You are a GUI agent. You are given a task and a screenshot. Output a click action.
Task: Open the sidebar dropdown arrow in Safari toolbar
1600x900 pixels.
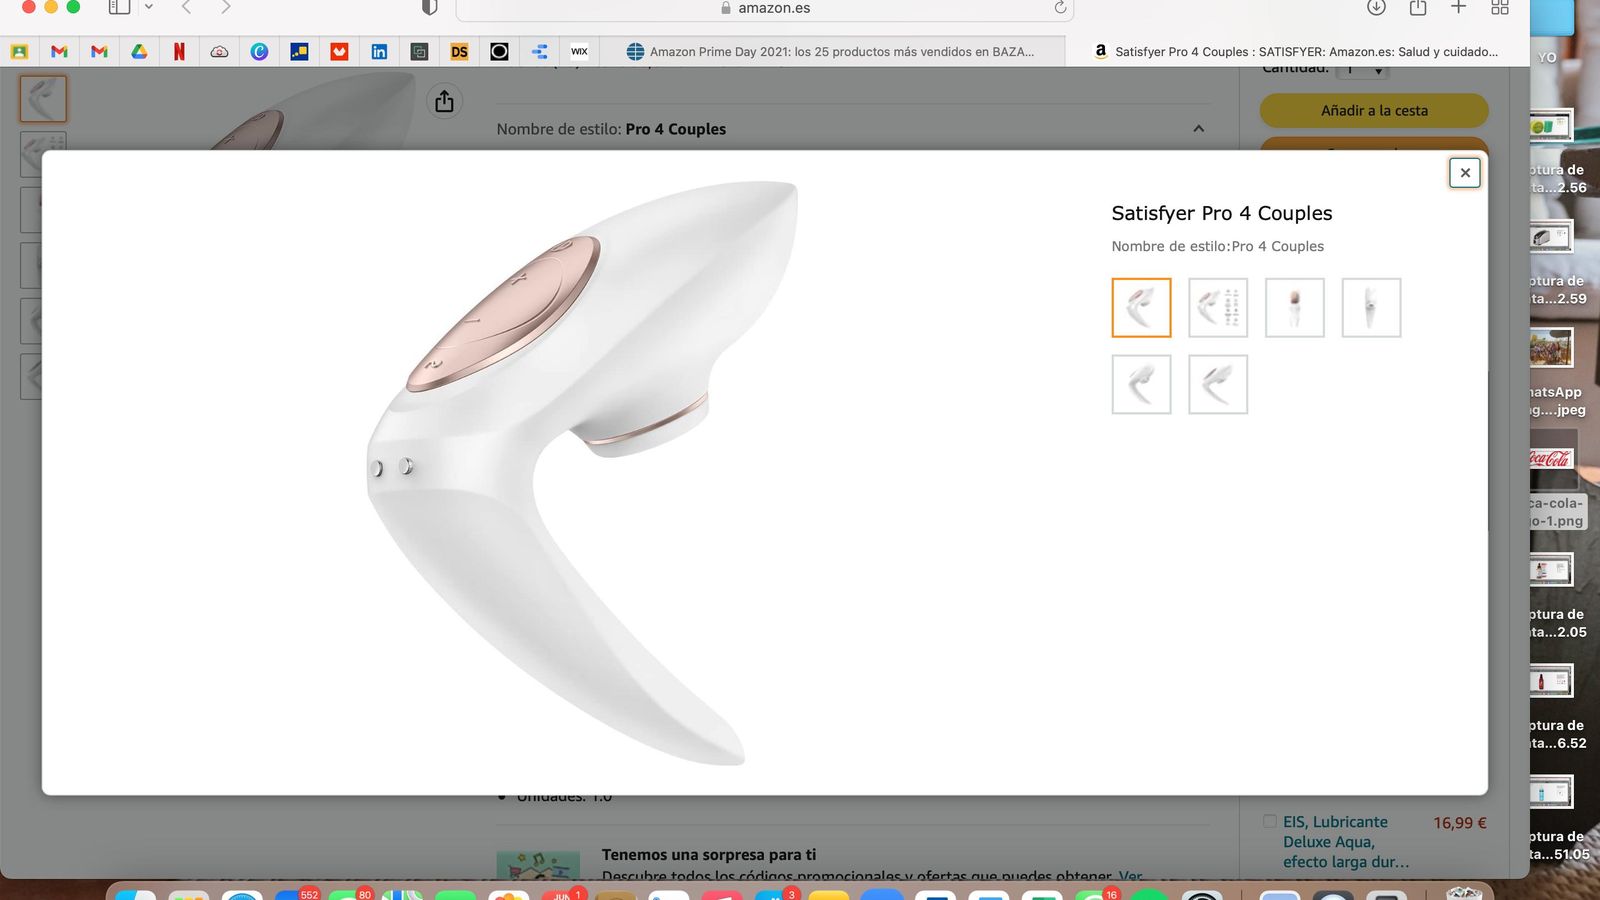coord(149,8)
